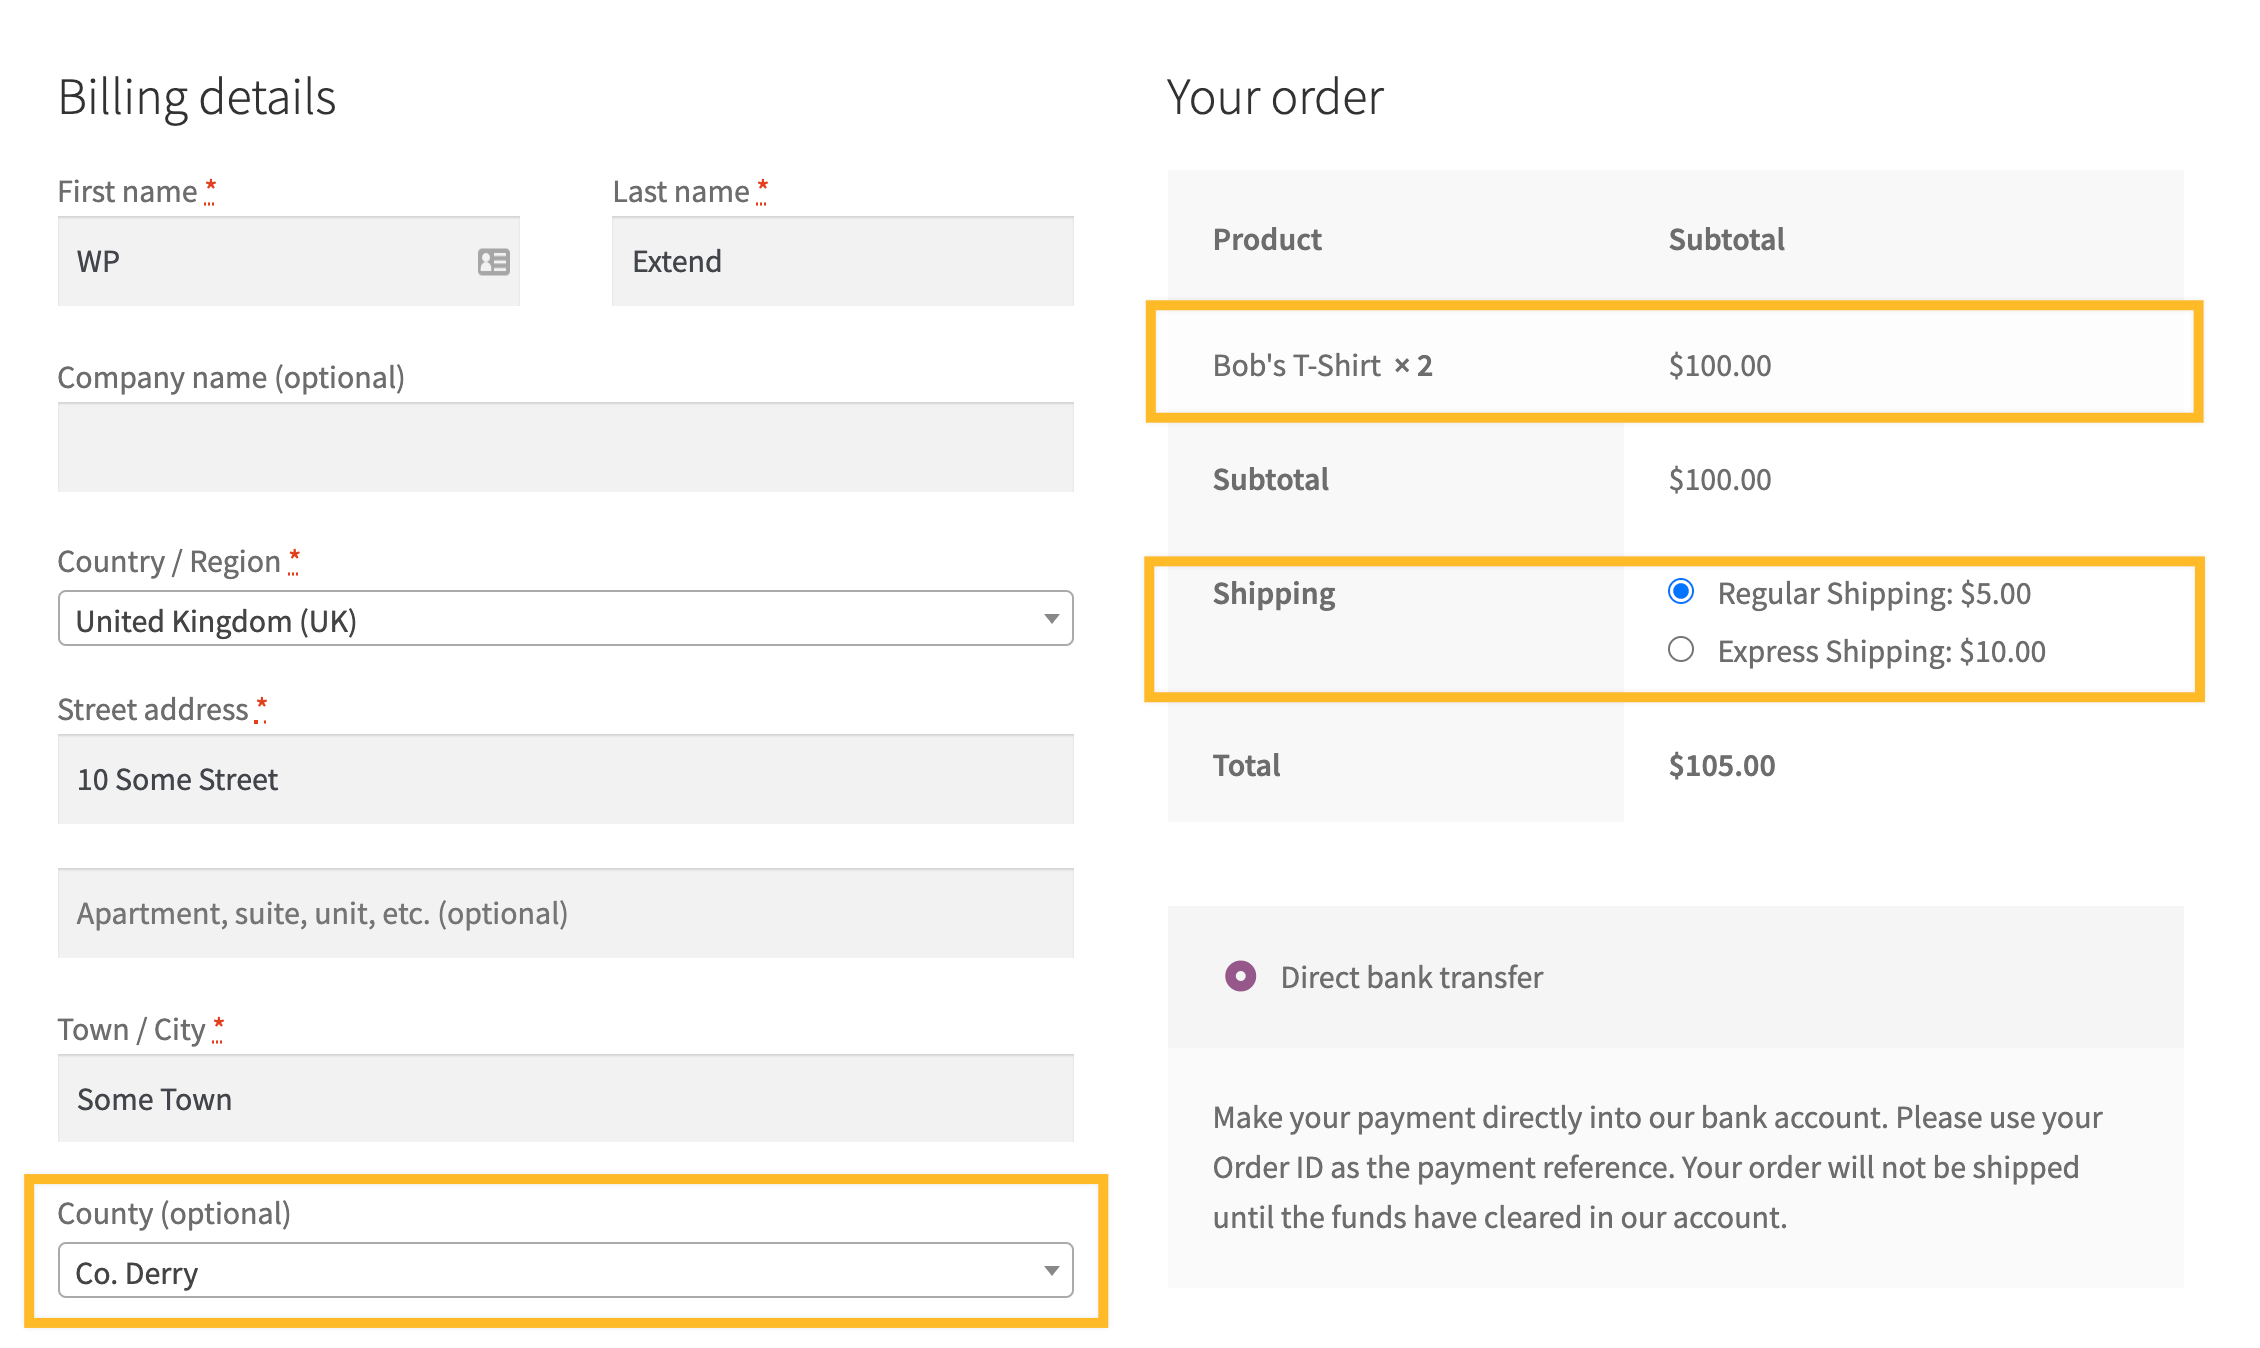Select United Kingdom (UK) in country selector

pyautogui.click(x=566, y=618)
